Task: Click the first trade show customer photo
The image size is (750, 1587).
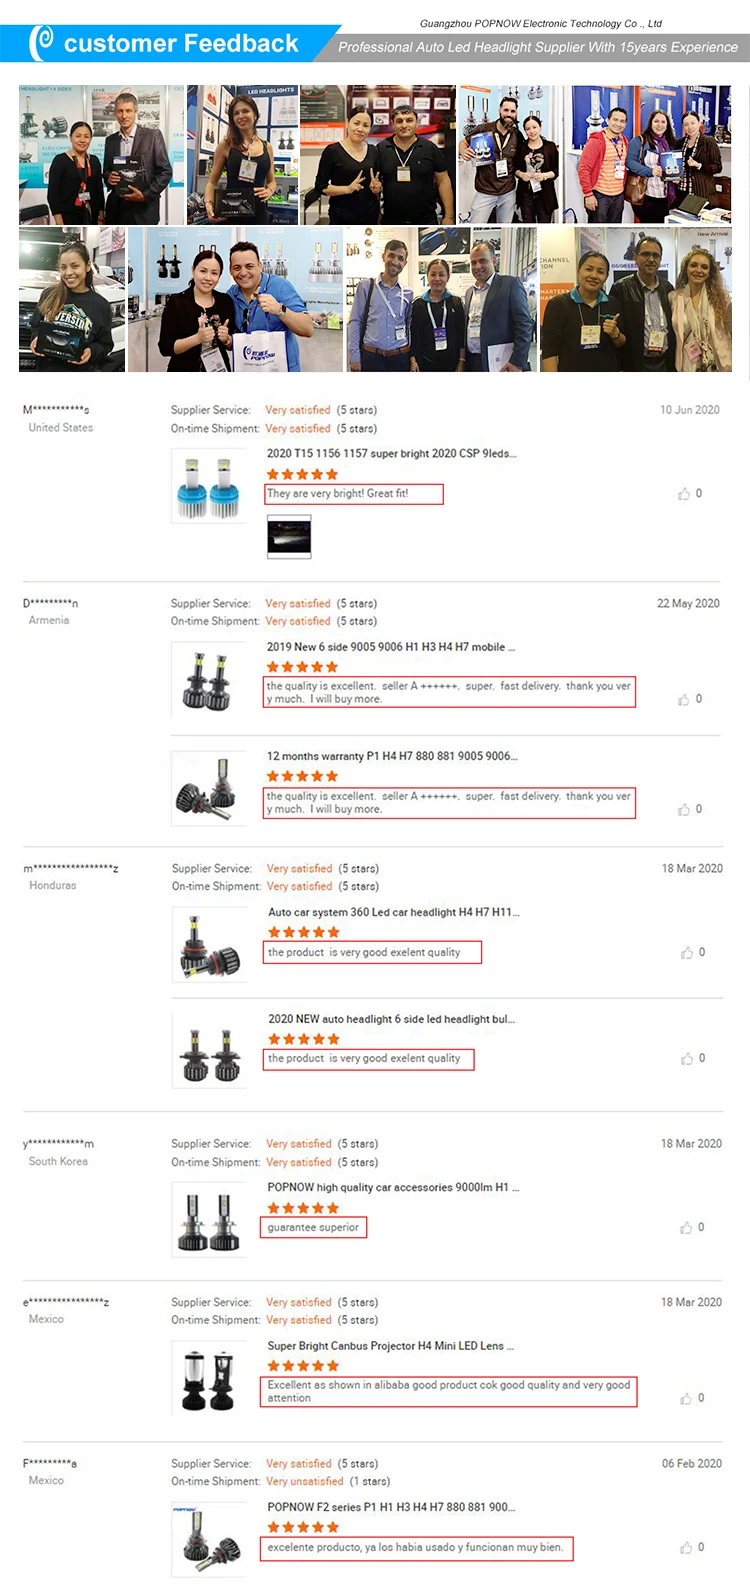Action: (x=101, y=155)
